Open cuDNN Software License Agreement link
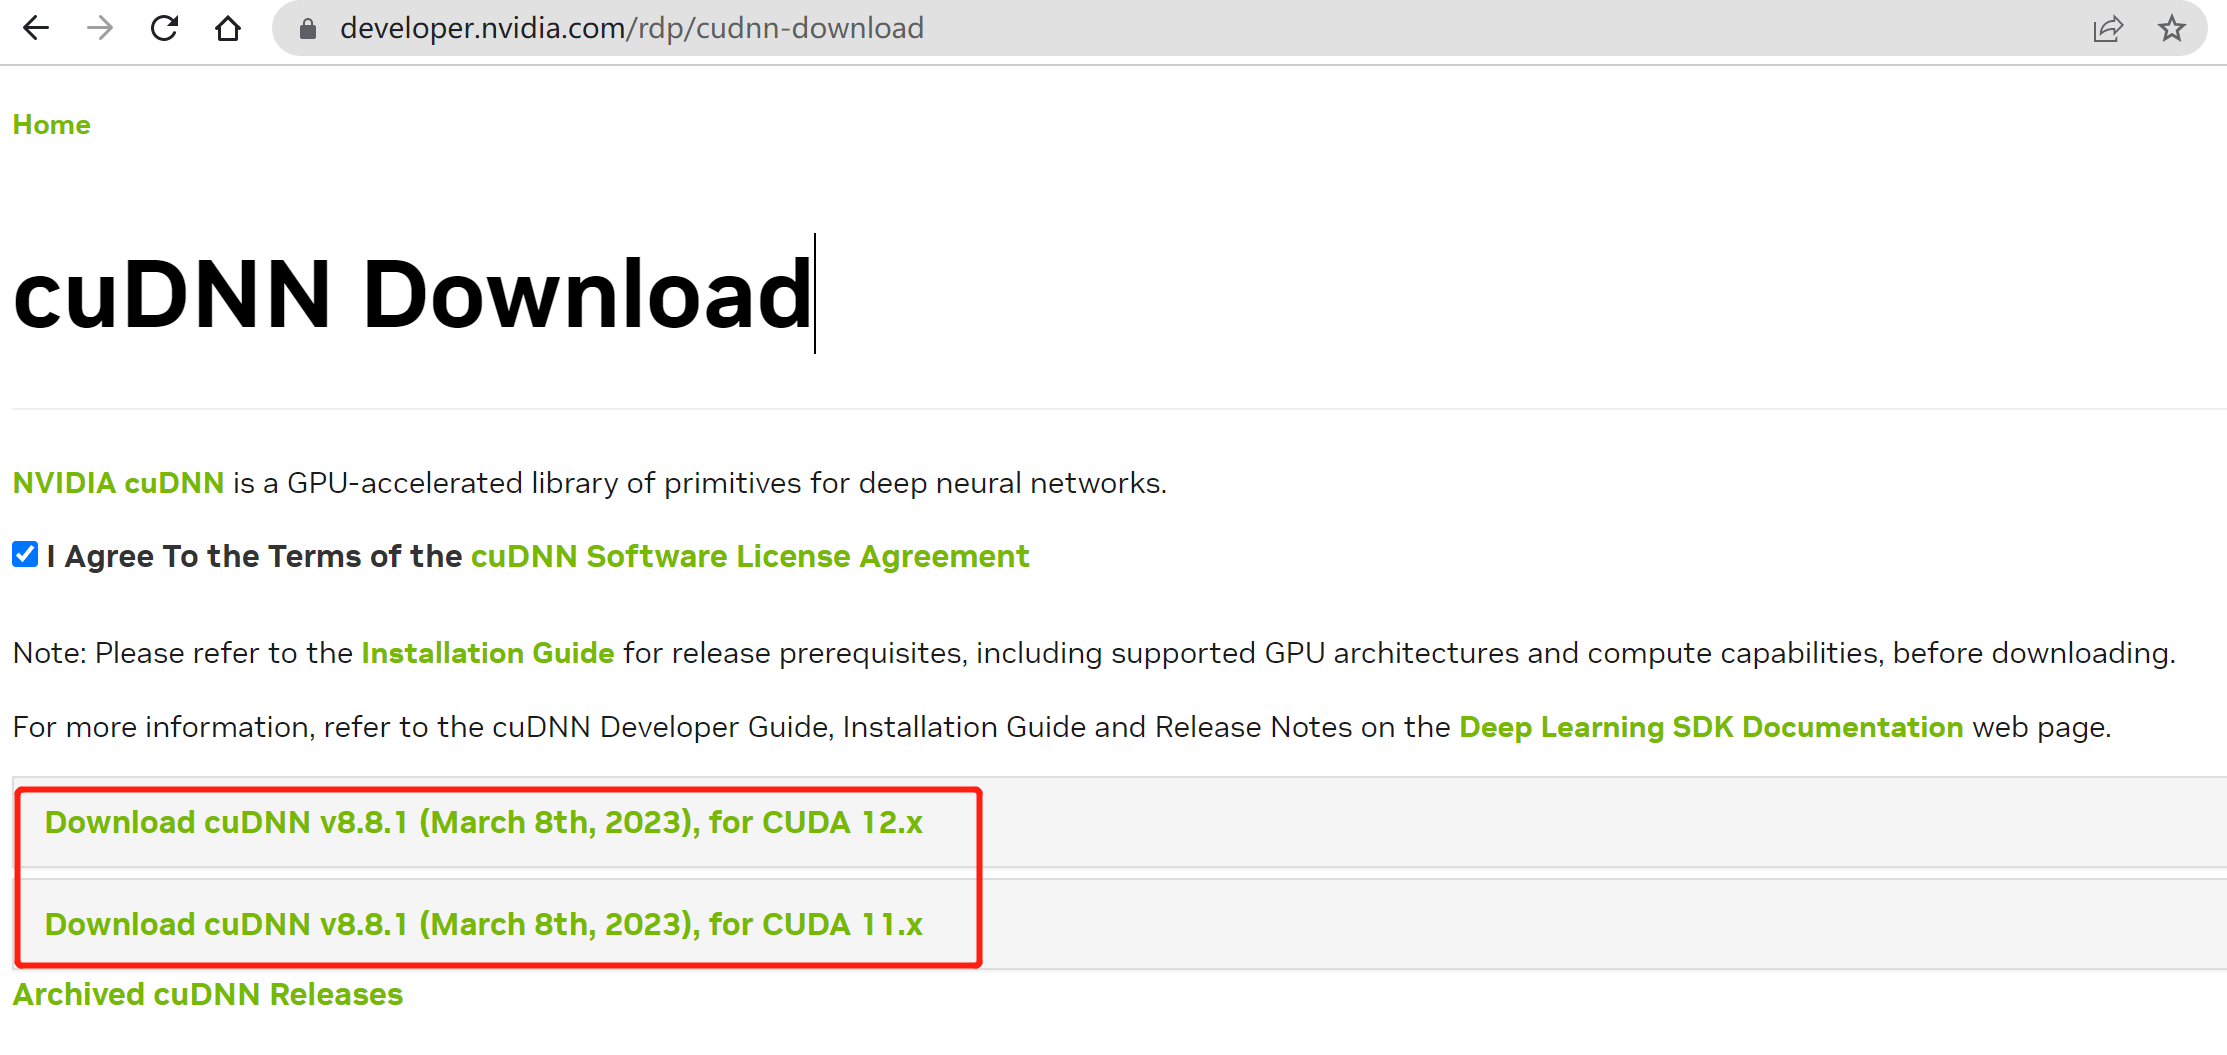2227x1055 pixels. coord(750,556)
